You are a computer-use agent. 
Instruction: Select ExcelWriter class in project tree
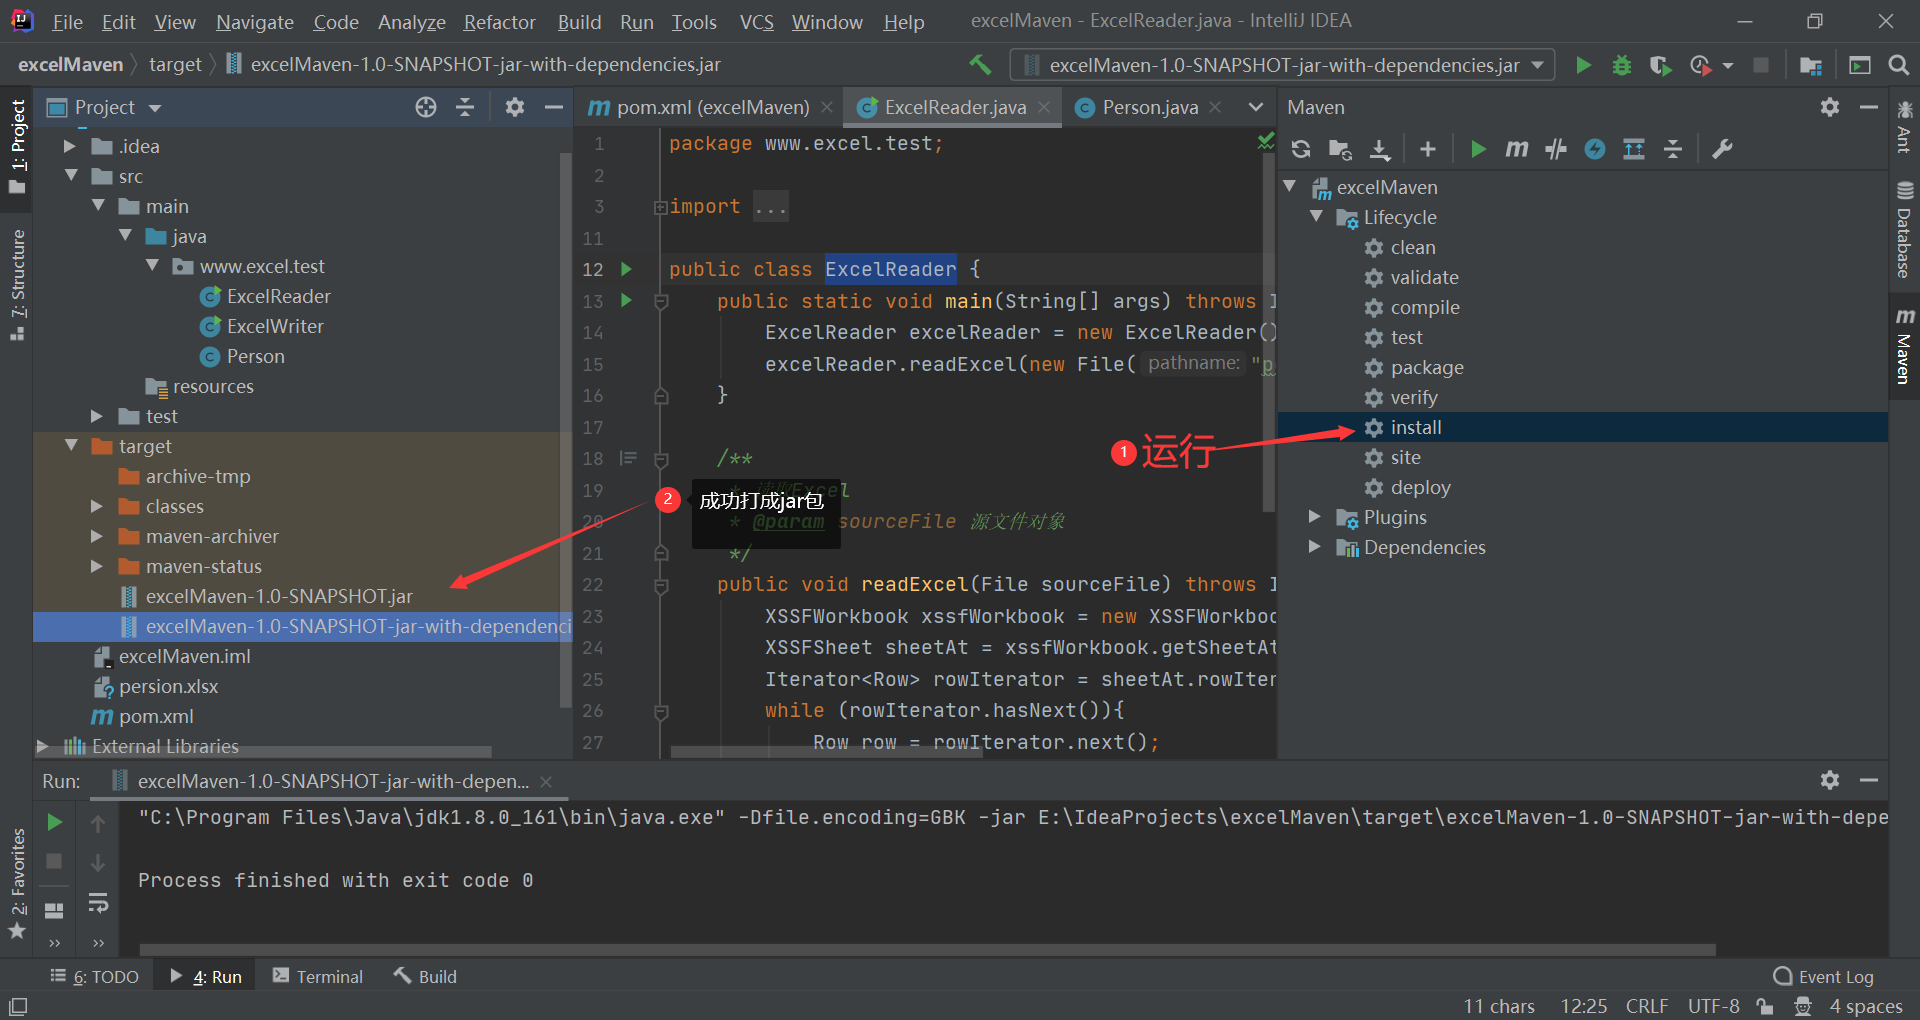point(275,326)
